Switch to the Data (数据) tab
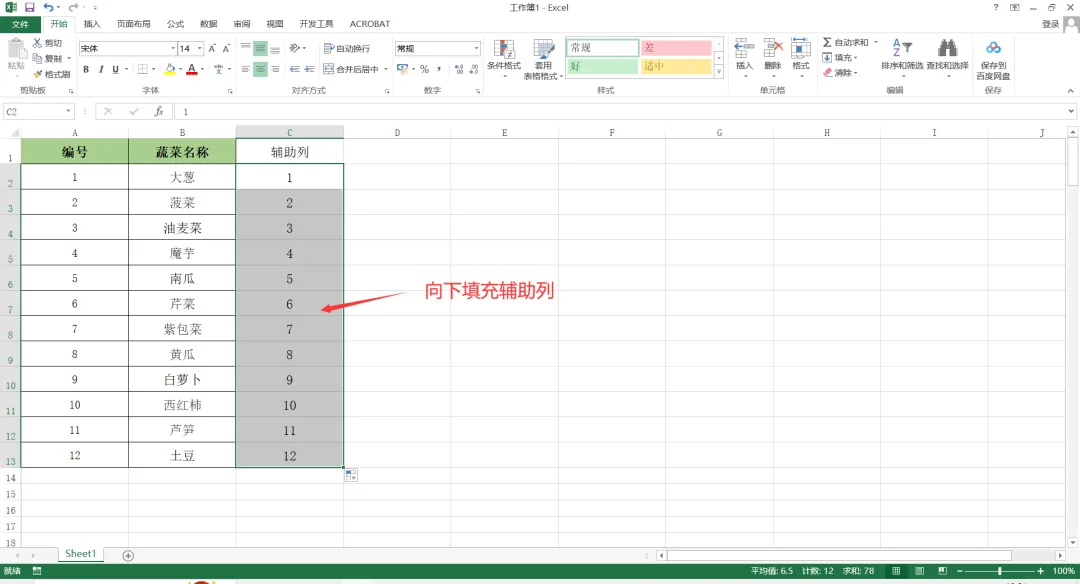The height and width of the screenshot is (584, 1080). click(x=209, y=24)
